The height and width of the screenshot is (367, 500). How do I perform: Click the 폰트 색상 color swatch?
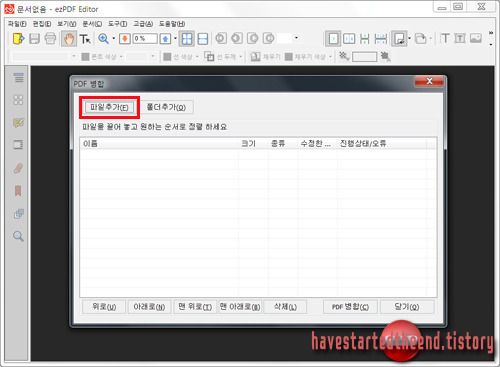click(x=85, y=57)
